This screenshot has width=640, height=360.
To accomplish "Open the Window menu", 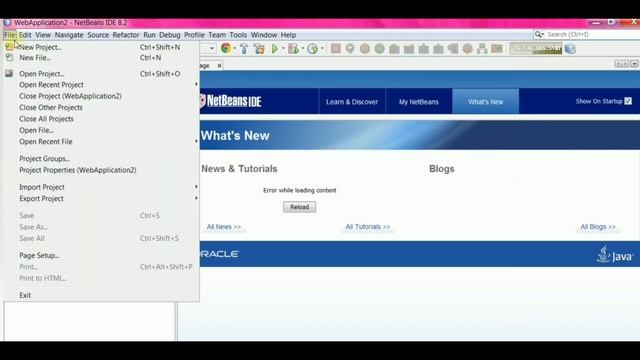I will click(x=264, y=35).
